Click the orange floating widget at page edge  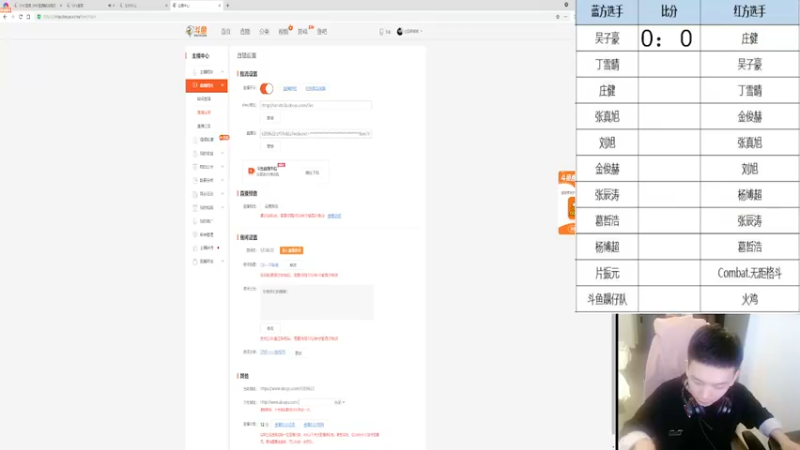[x=566, y=203]
